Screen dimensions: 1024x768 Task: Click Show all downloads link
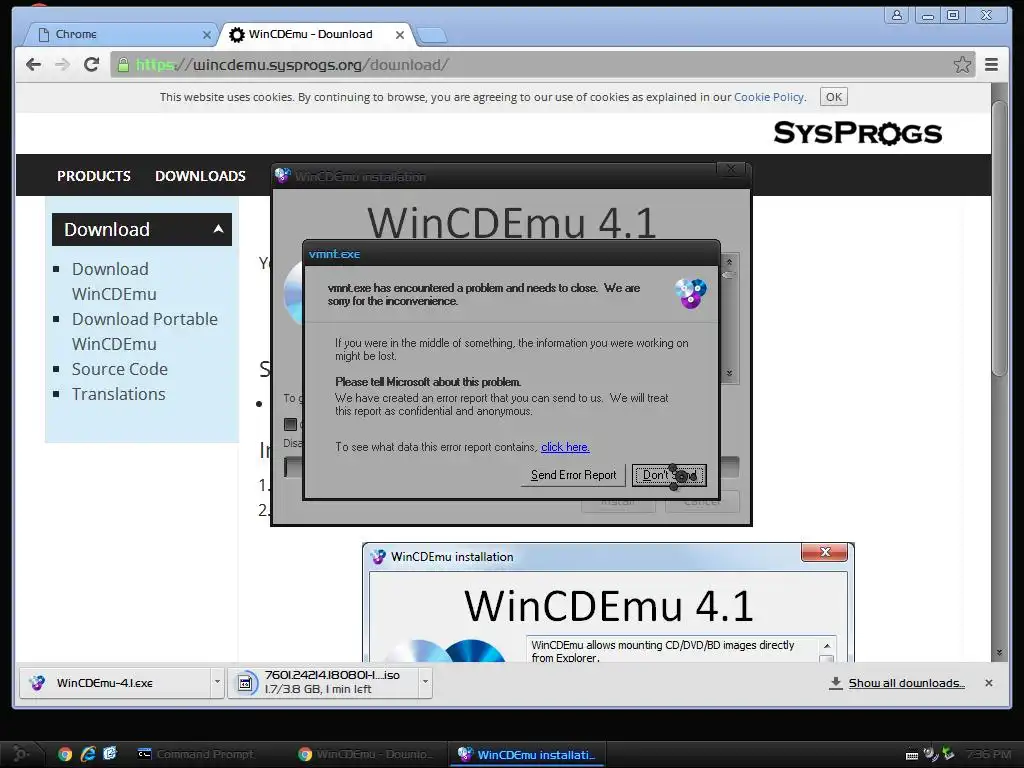click(906, 683)
